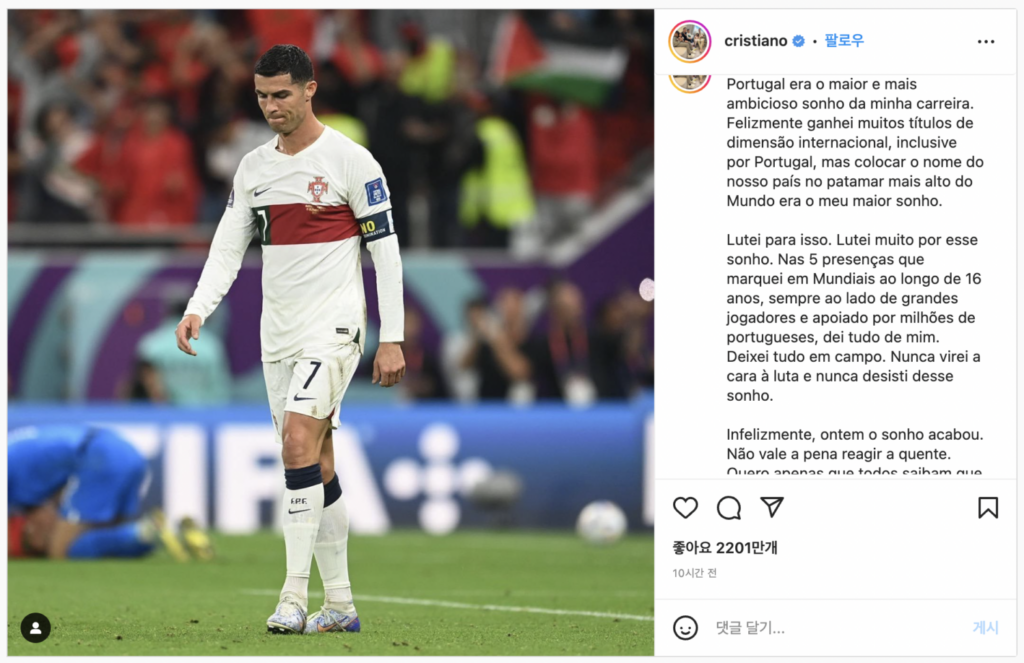
Task: Submit comment with 게시 button
Action: (985, 628)
